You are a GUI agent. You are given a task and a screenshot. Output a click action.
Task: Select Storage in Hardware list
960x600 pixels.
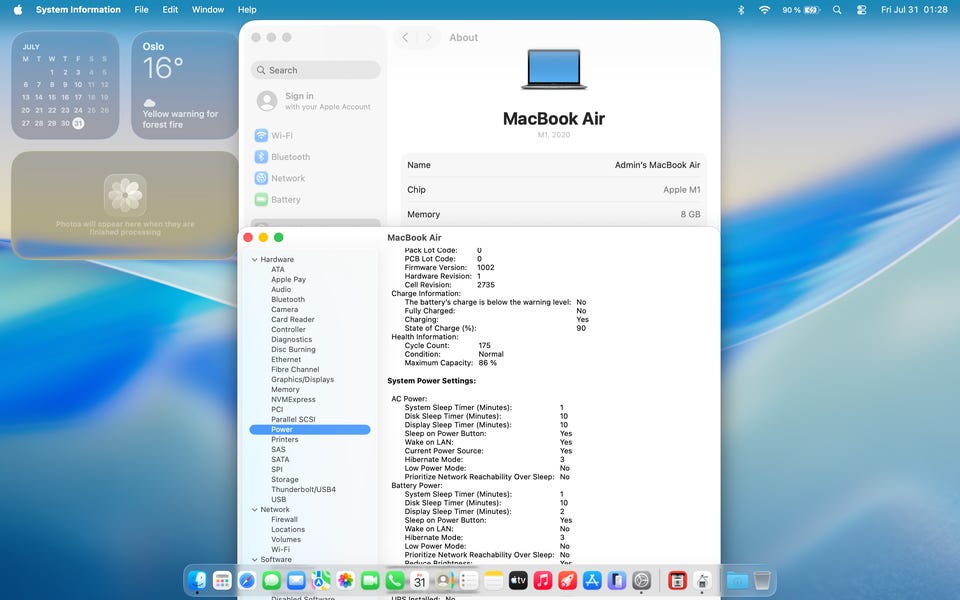click(x=285, y=479)
